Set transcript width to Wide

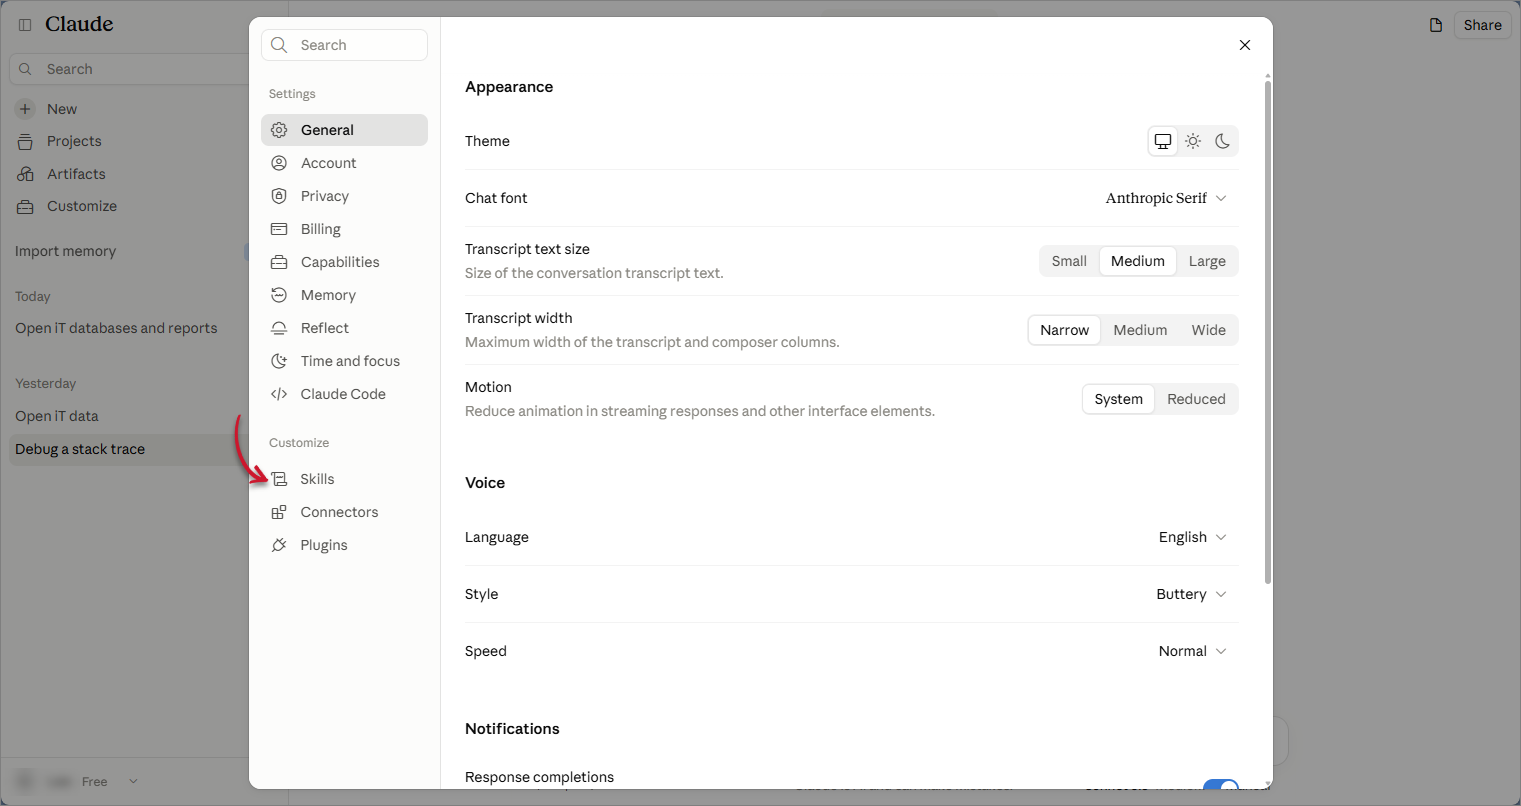[1208, 330]
